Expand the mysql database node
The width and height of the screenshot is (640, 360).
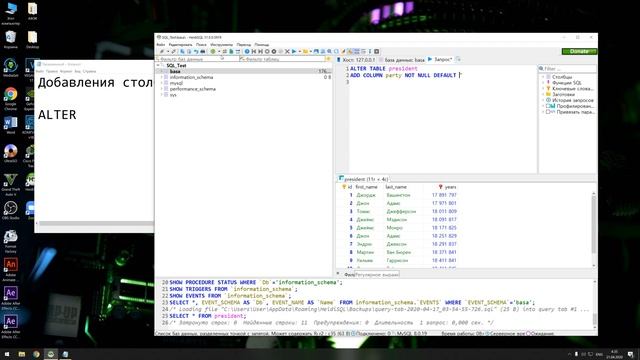click(x=162, y=83)
